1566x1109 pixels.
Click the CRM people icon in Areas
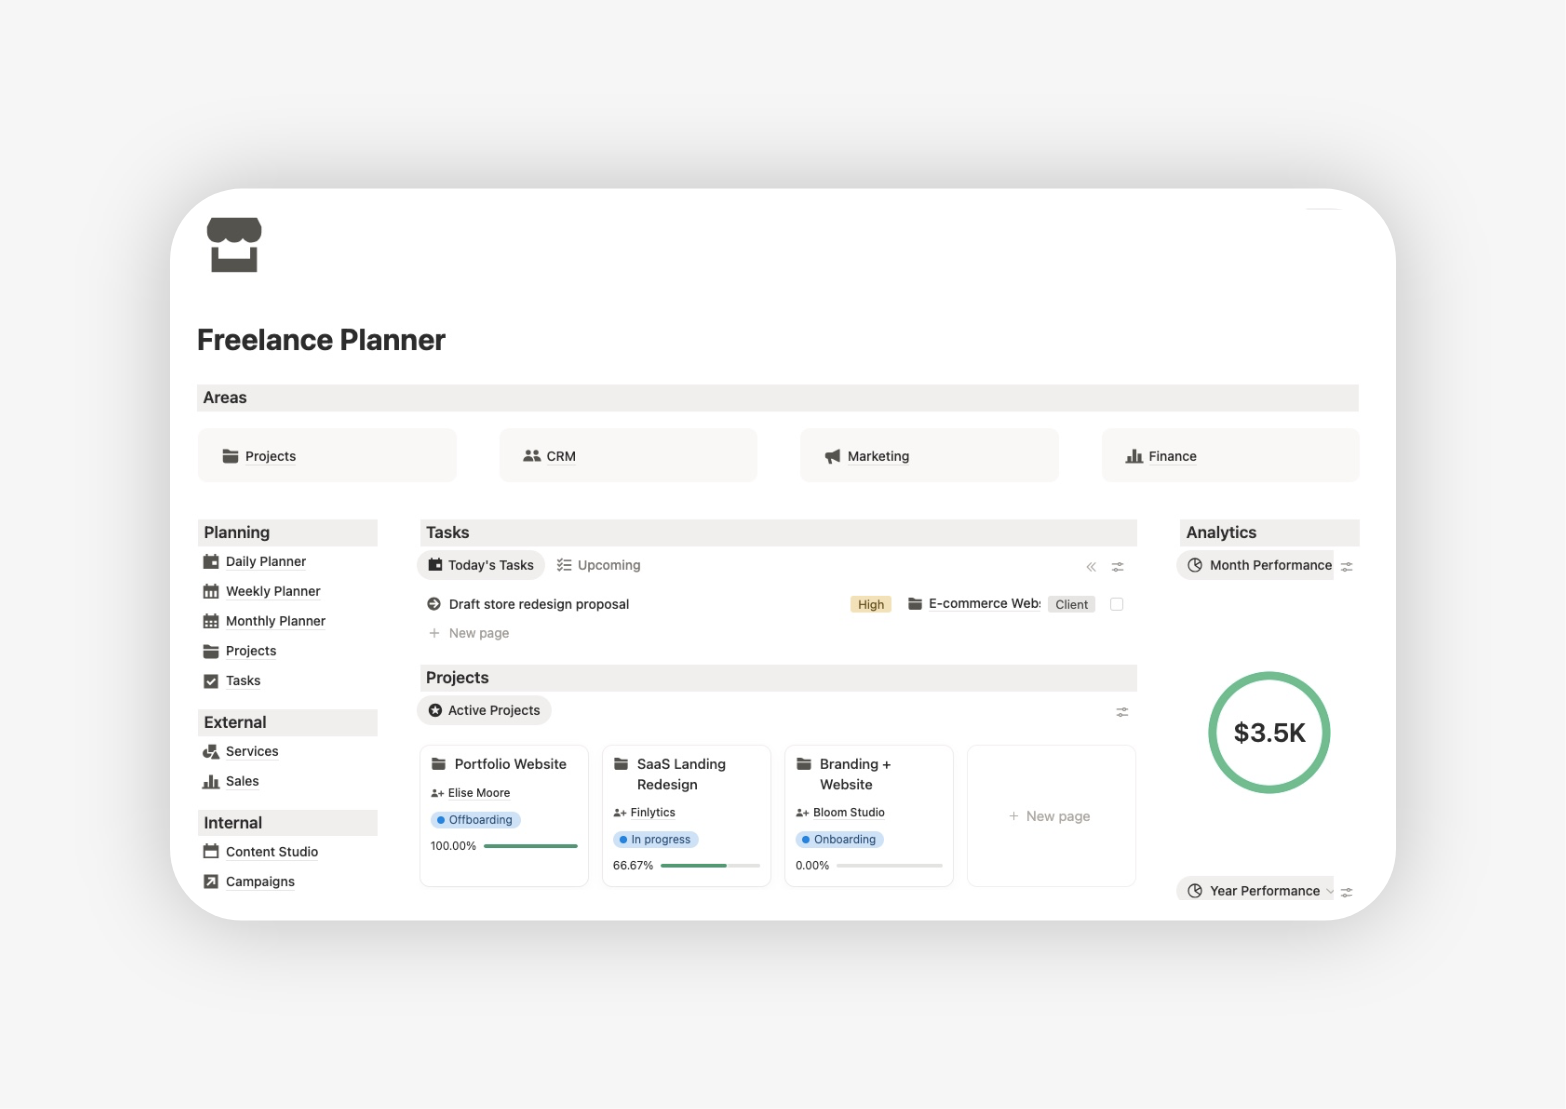530,455
